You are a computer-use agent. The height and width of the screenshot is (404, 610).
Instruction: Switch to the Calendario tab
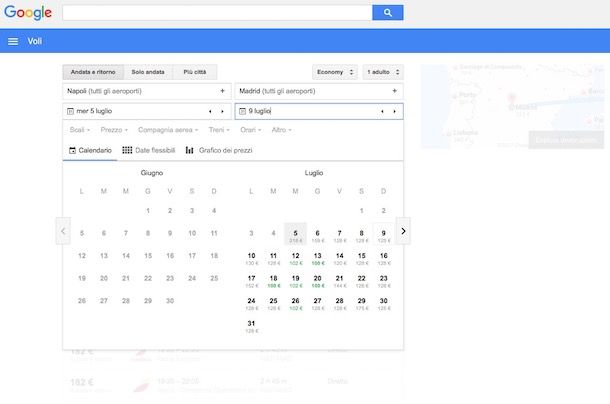(x=90, y=150)
